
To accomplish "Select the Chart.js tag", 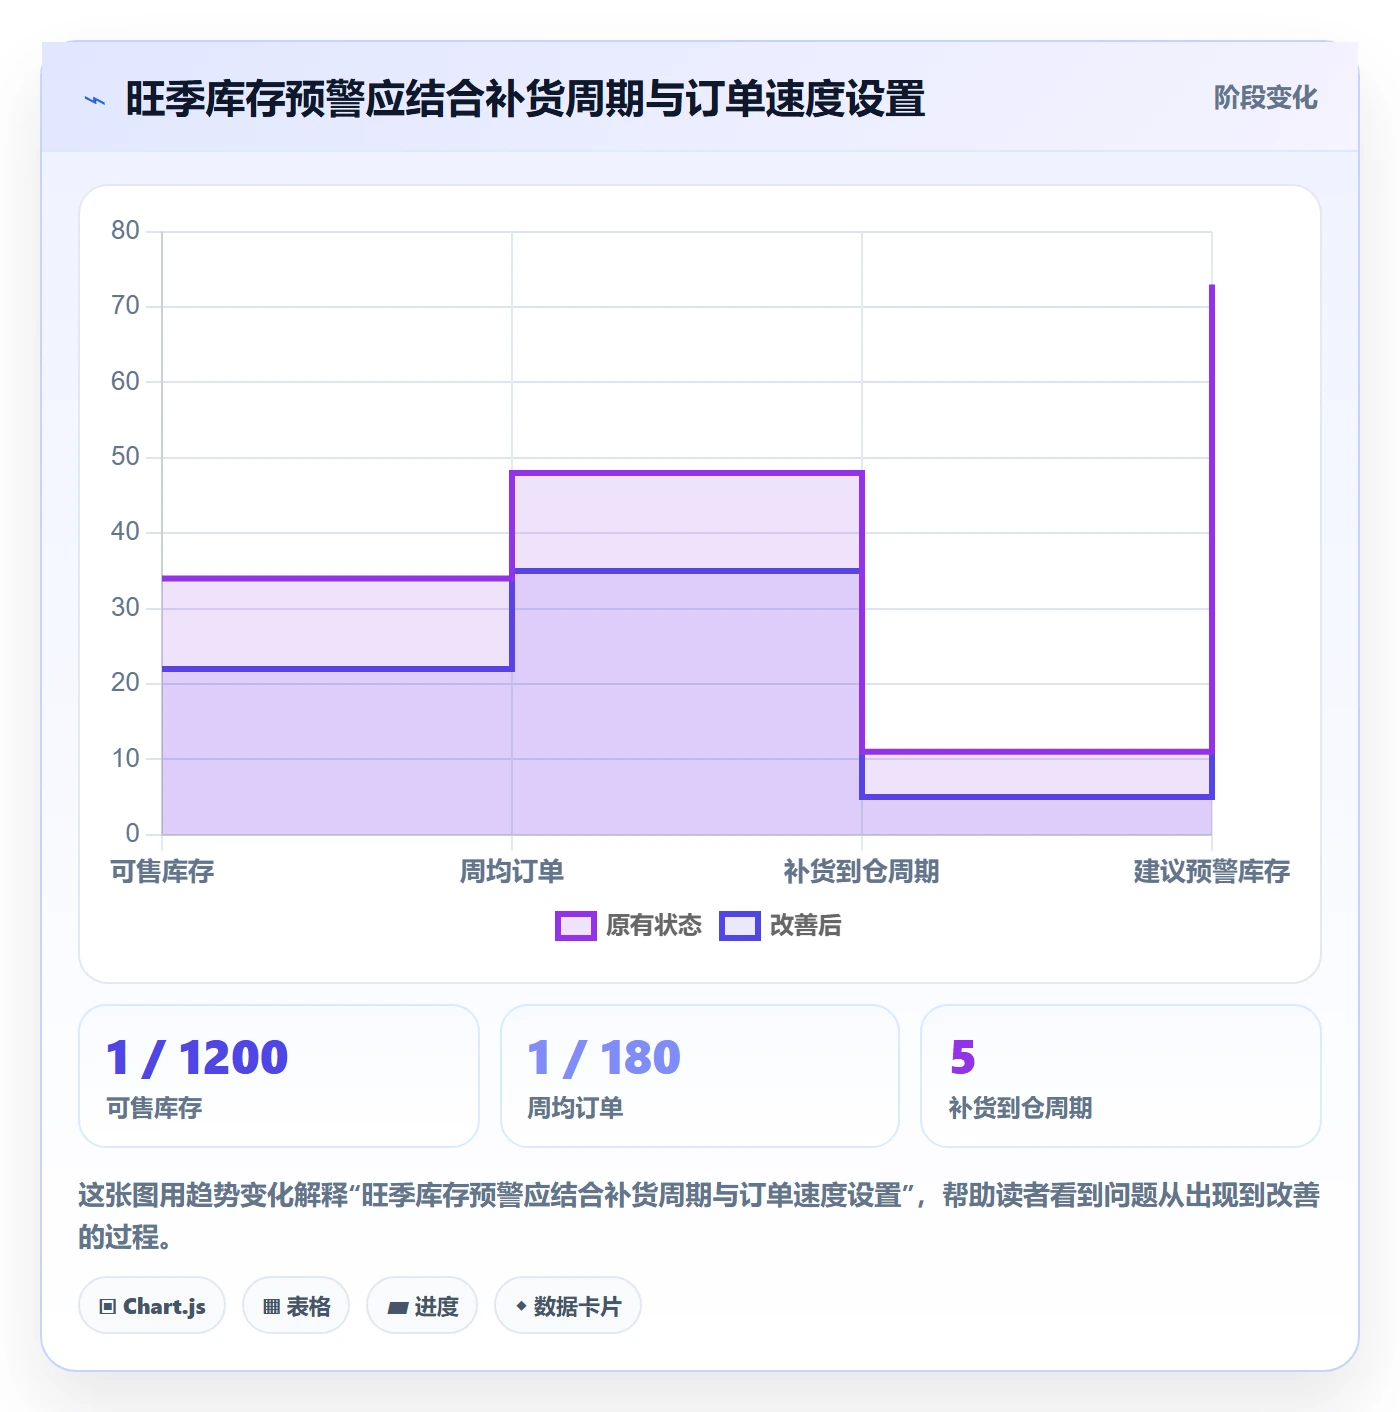I will coord(152,1306).
